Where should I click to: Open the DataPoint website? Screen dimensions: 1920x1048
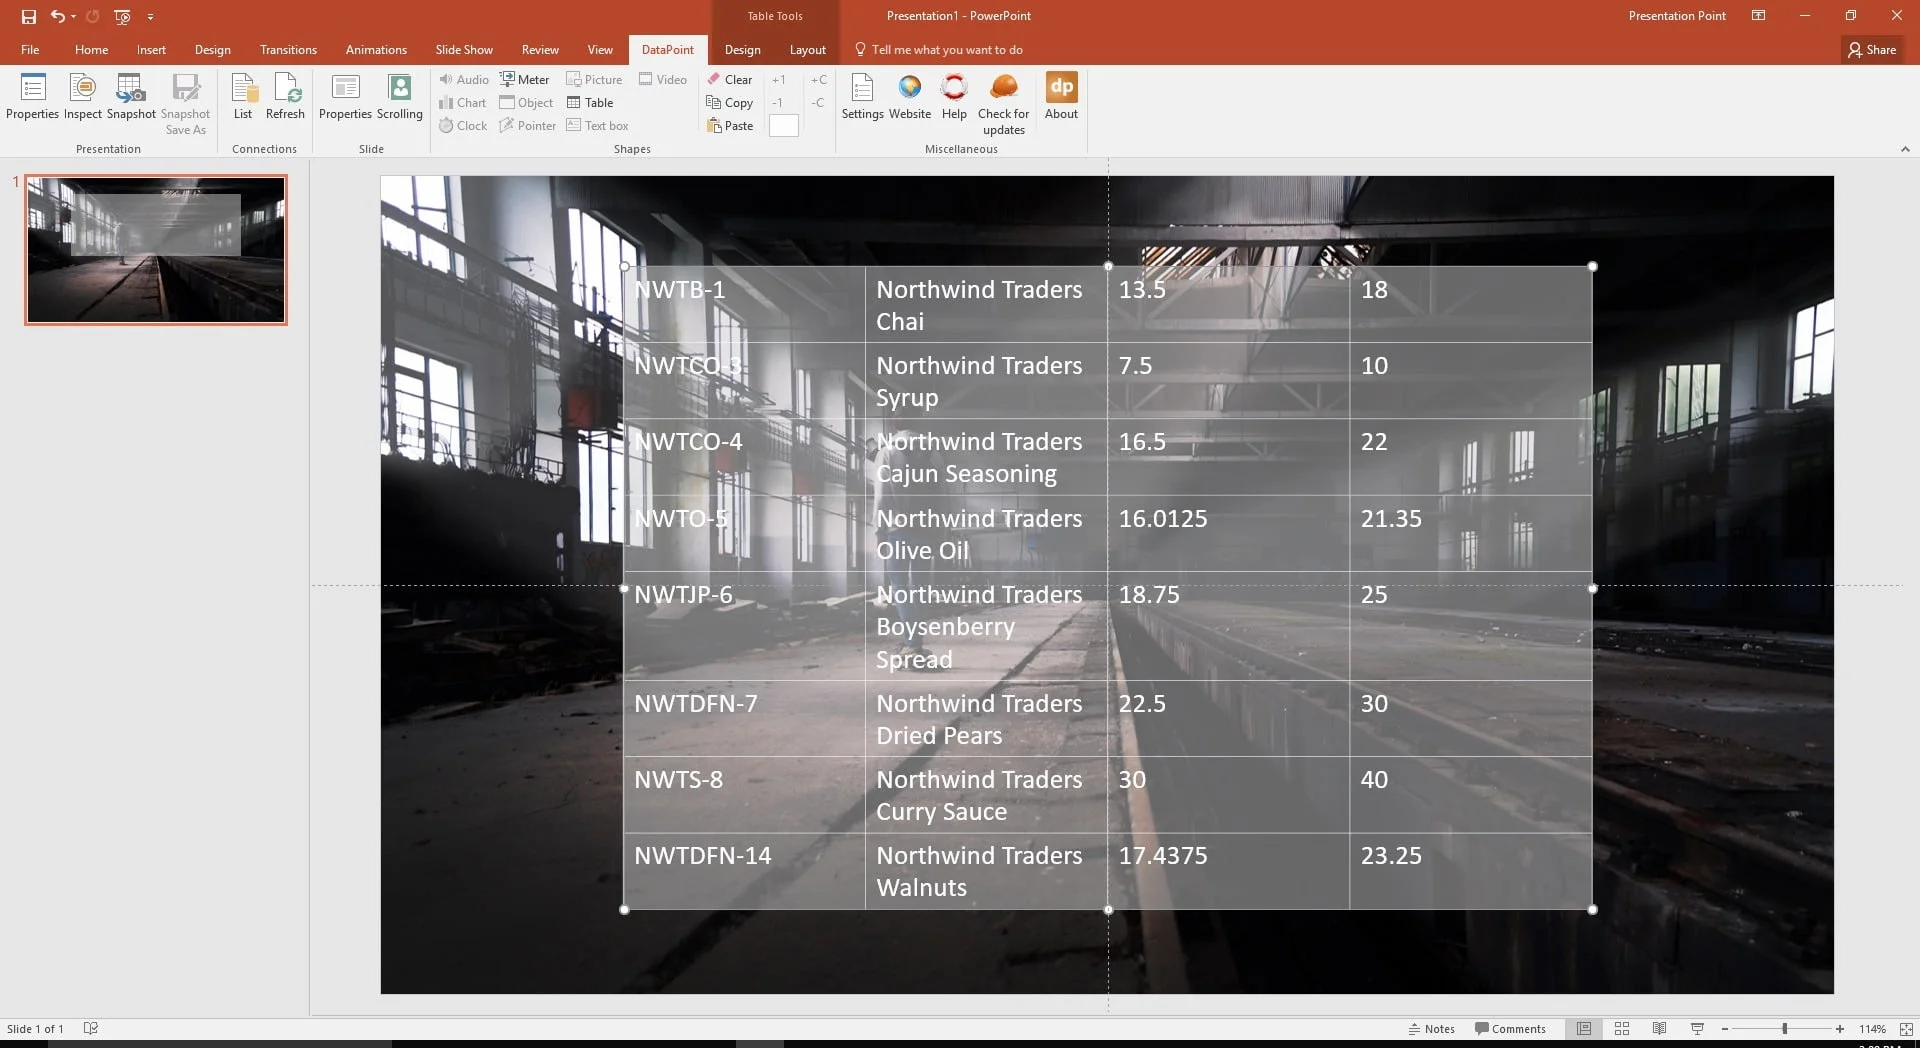pyautogui.click(x=909, y=97)
